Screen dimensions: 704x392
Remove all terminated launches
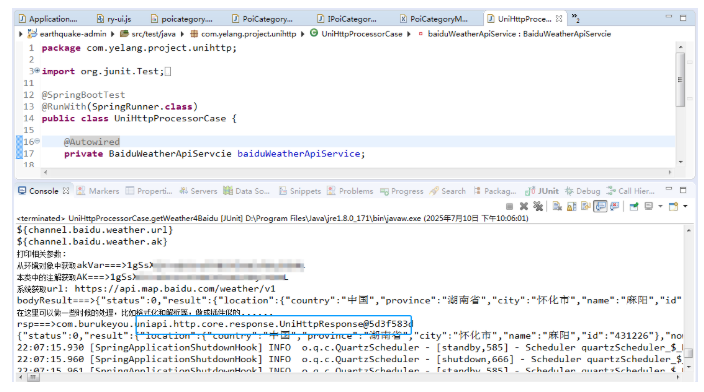point(538,207)
